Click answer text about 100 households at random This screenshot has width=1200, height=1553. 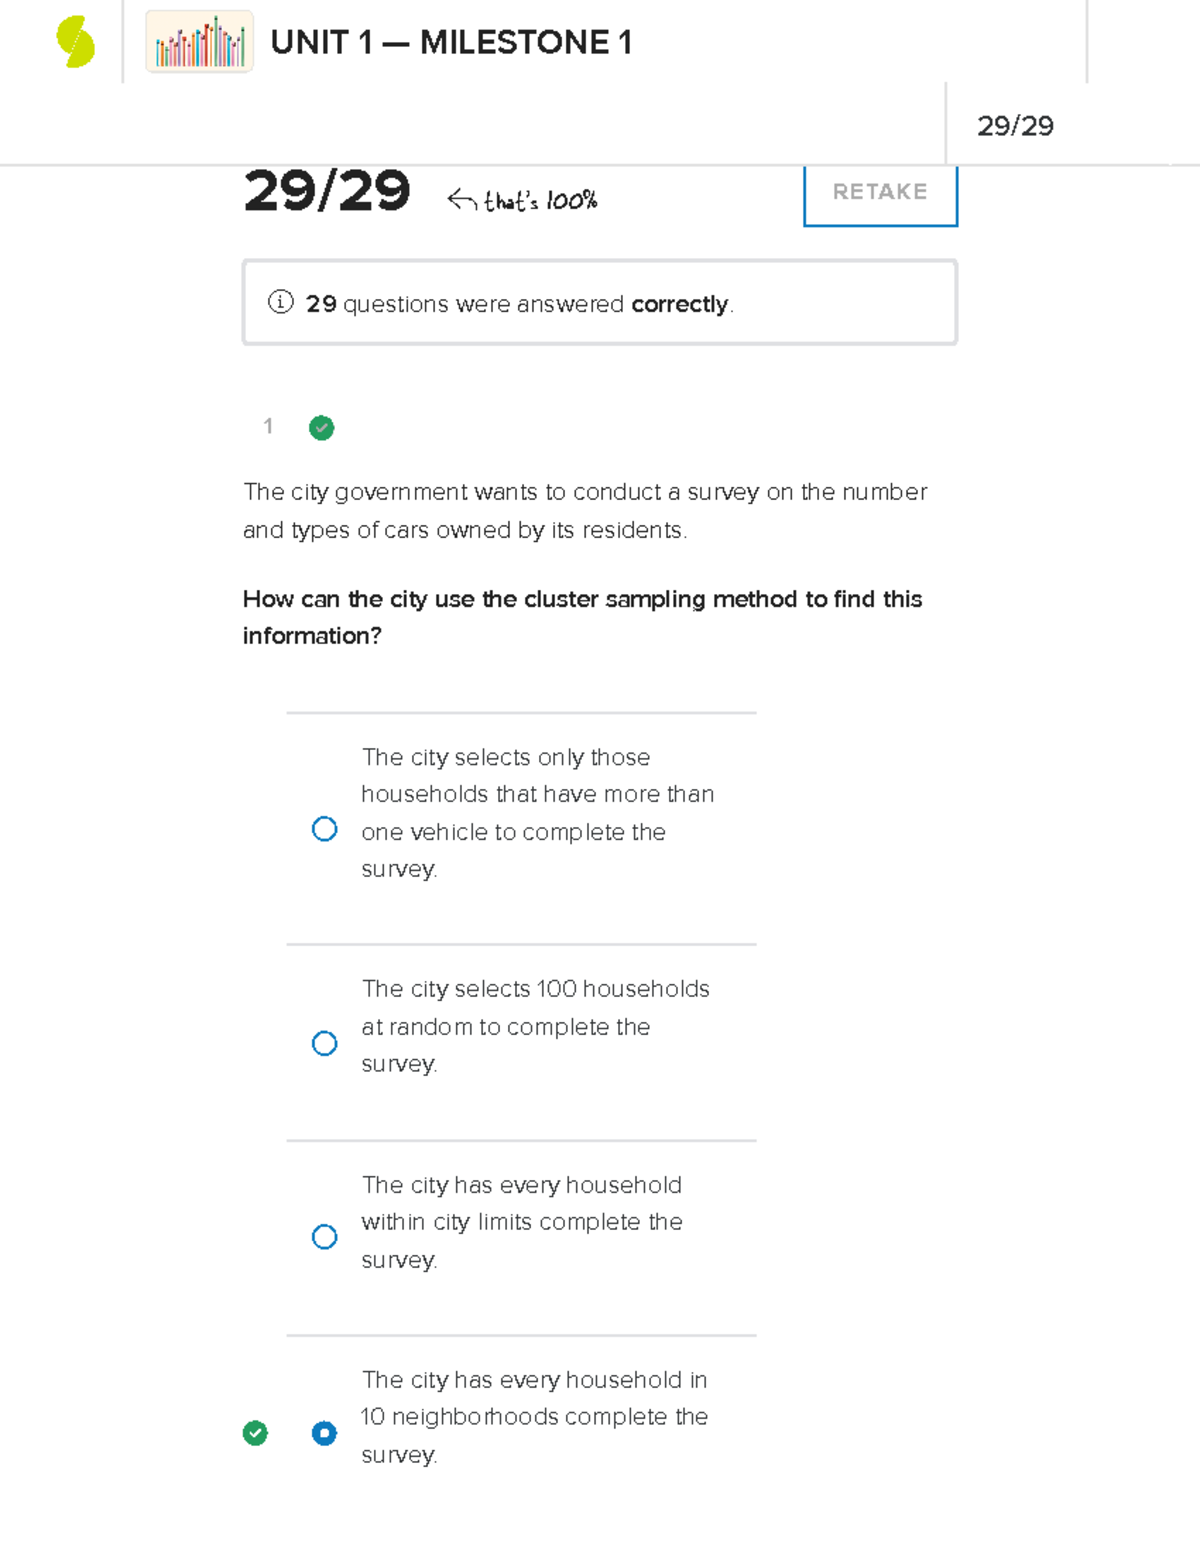tap(535, 1026)
